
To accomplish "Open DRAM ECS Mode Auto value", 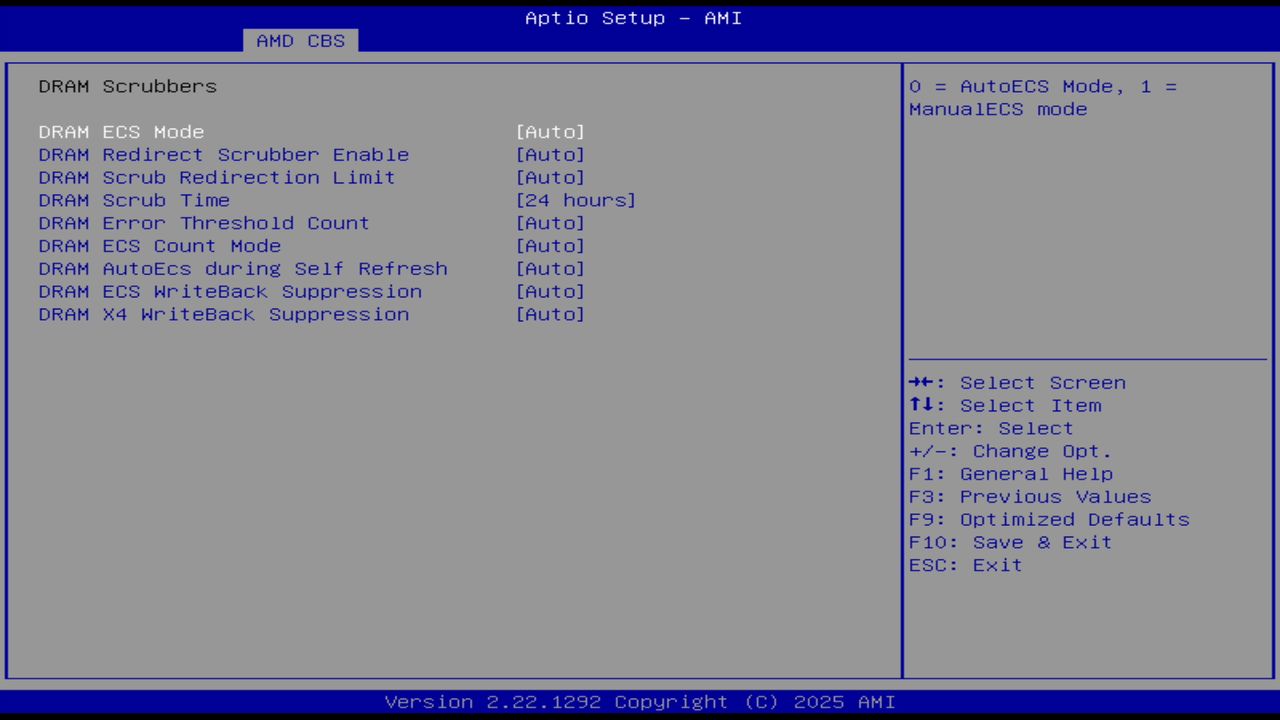I will click(550, 132).
